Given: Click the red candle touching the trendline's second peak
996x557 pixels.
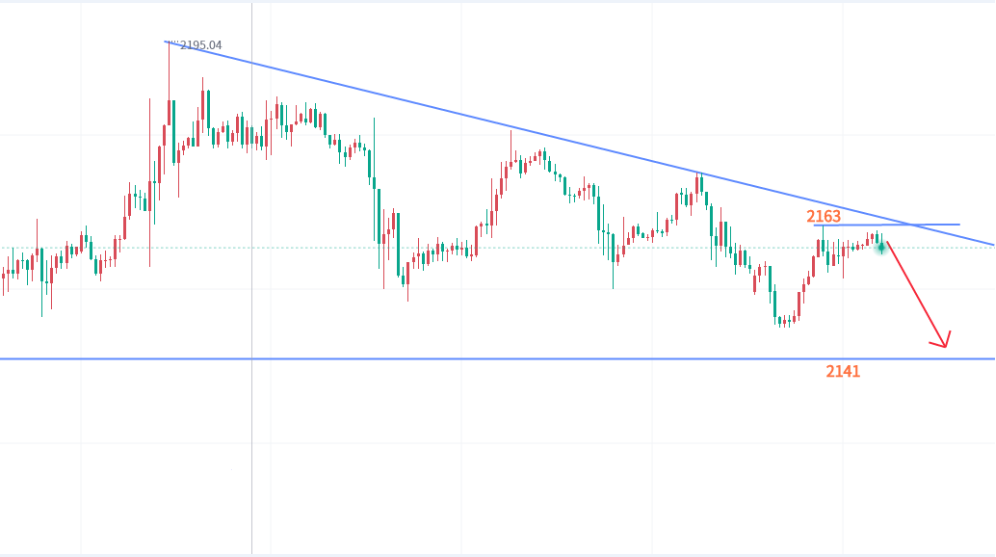Looking at the screenshot, I should [x=511, y=160].
